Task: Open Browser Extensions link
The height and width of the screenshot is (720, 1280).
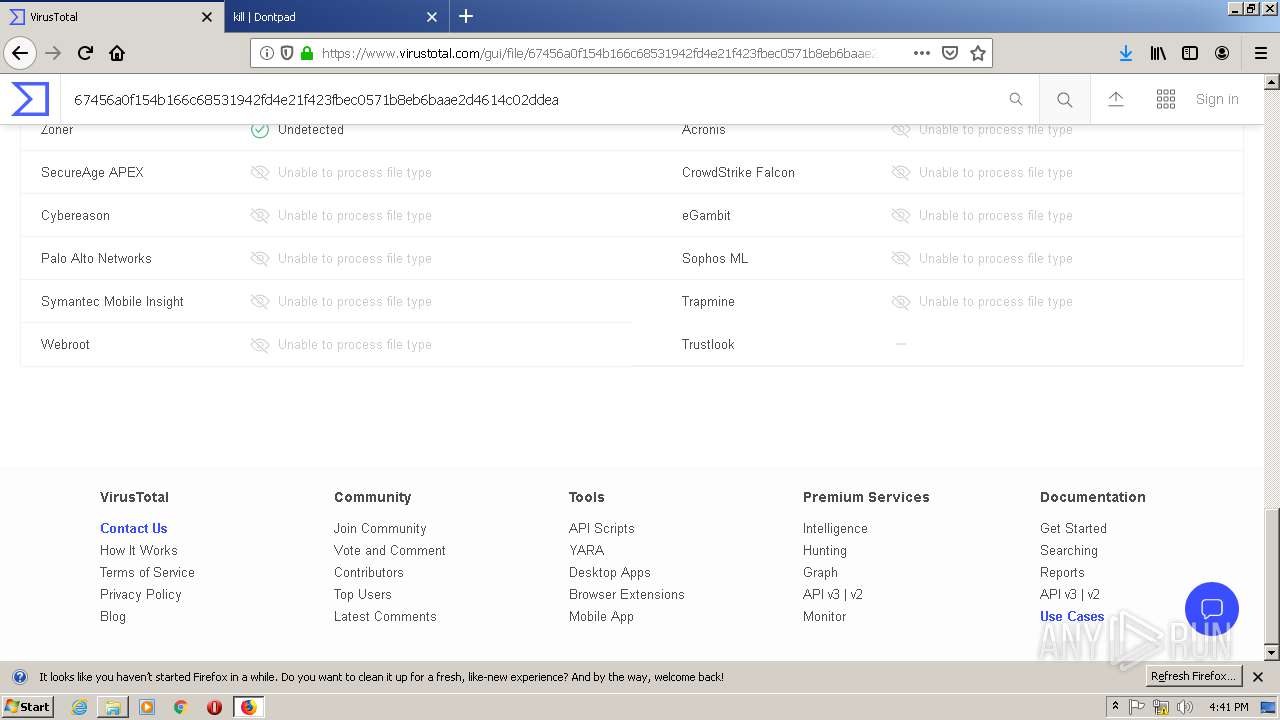Action: click(x=627, y=594)
